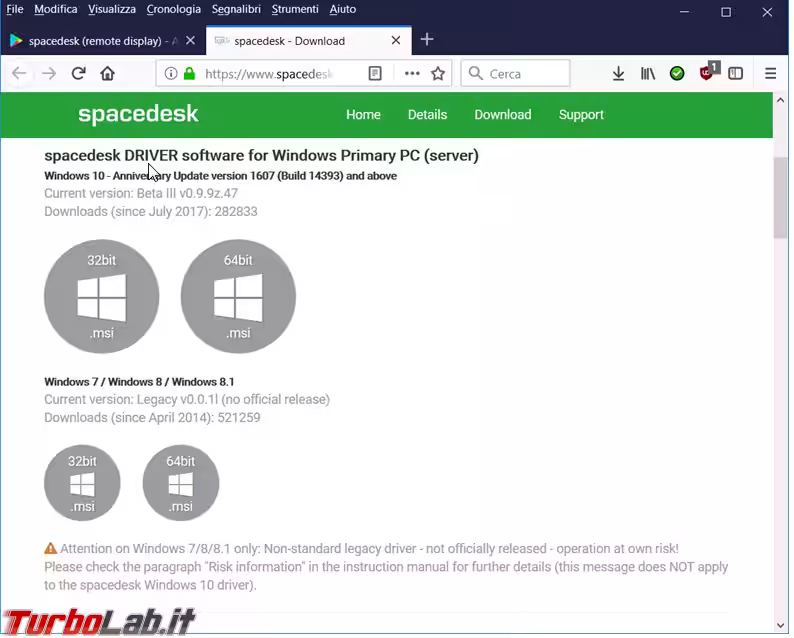Open the Aiuto menu
This screenshot has height=638, width=794.
343,9
